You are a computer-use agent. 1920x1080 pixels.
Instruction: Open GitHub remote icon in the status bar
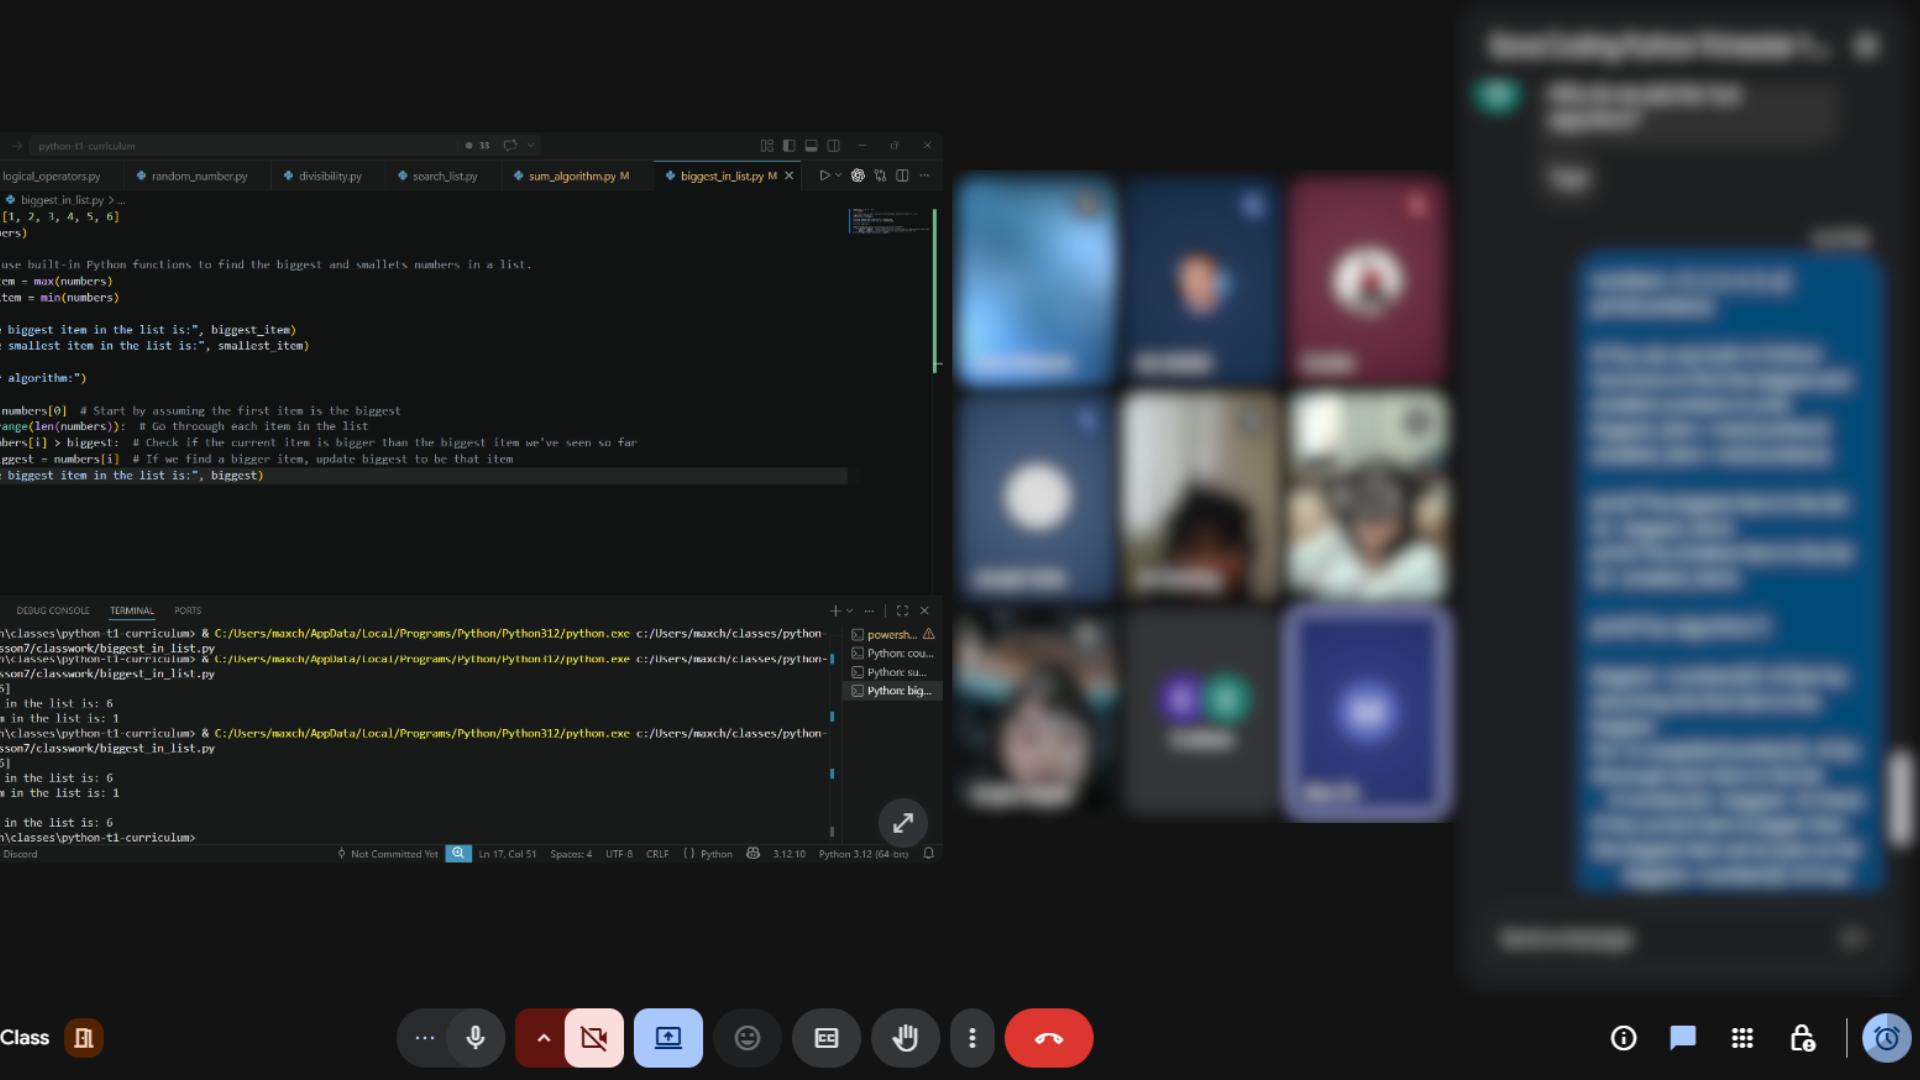pos(752,854)
